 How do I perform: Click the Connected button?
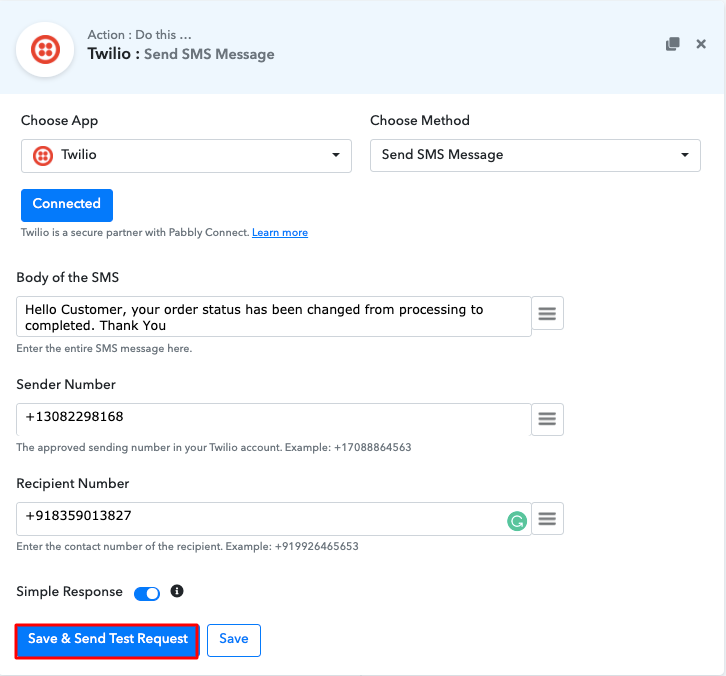point(67,205)
